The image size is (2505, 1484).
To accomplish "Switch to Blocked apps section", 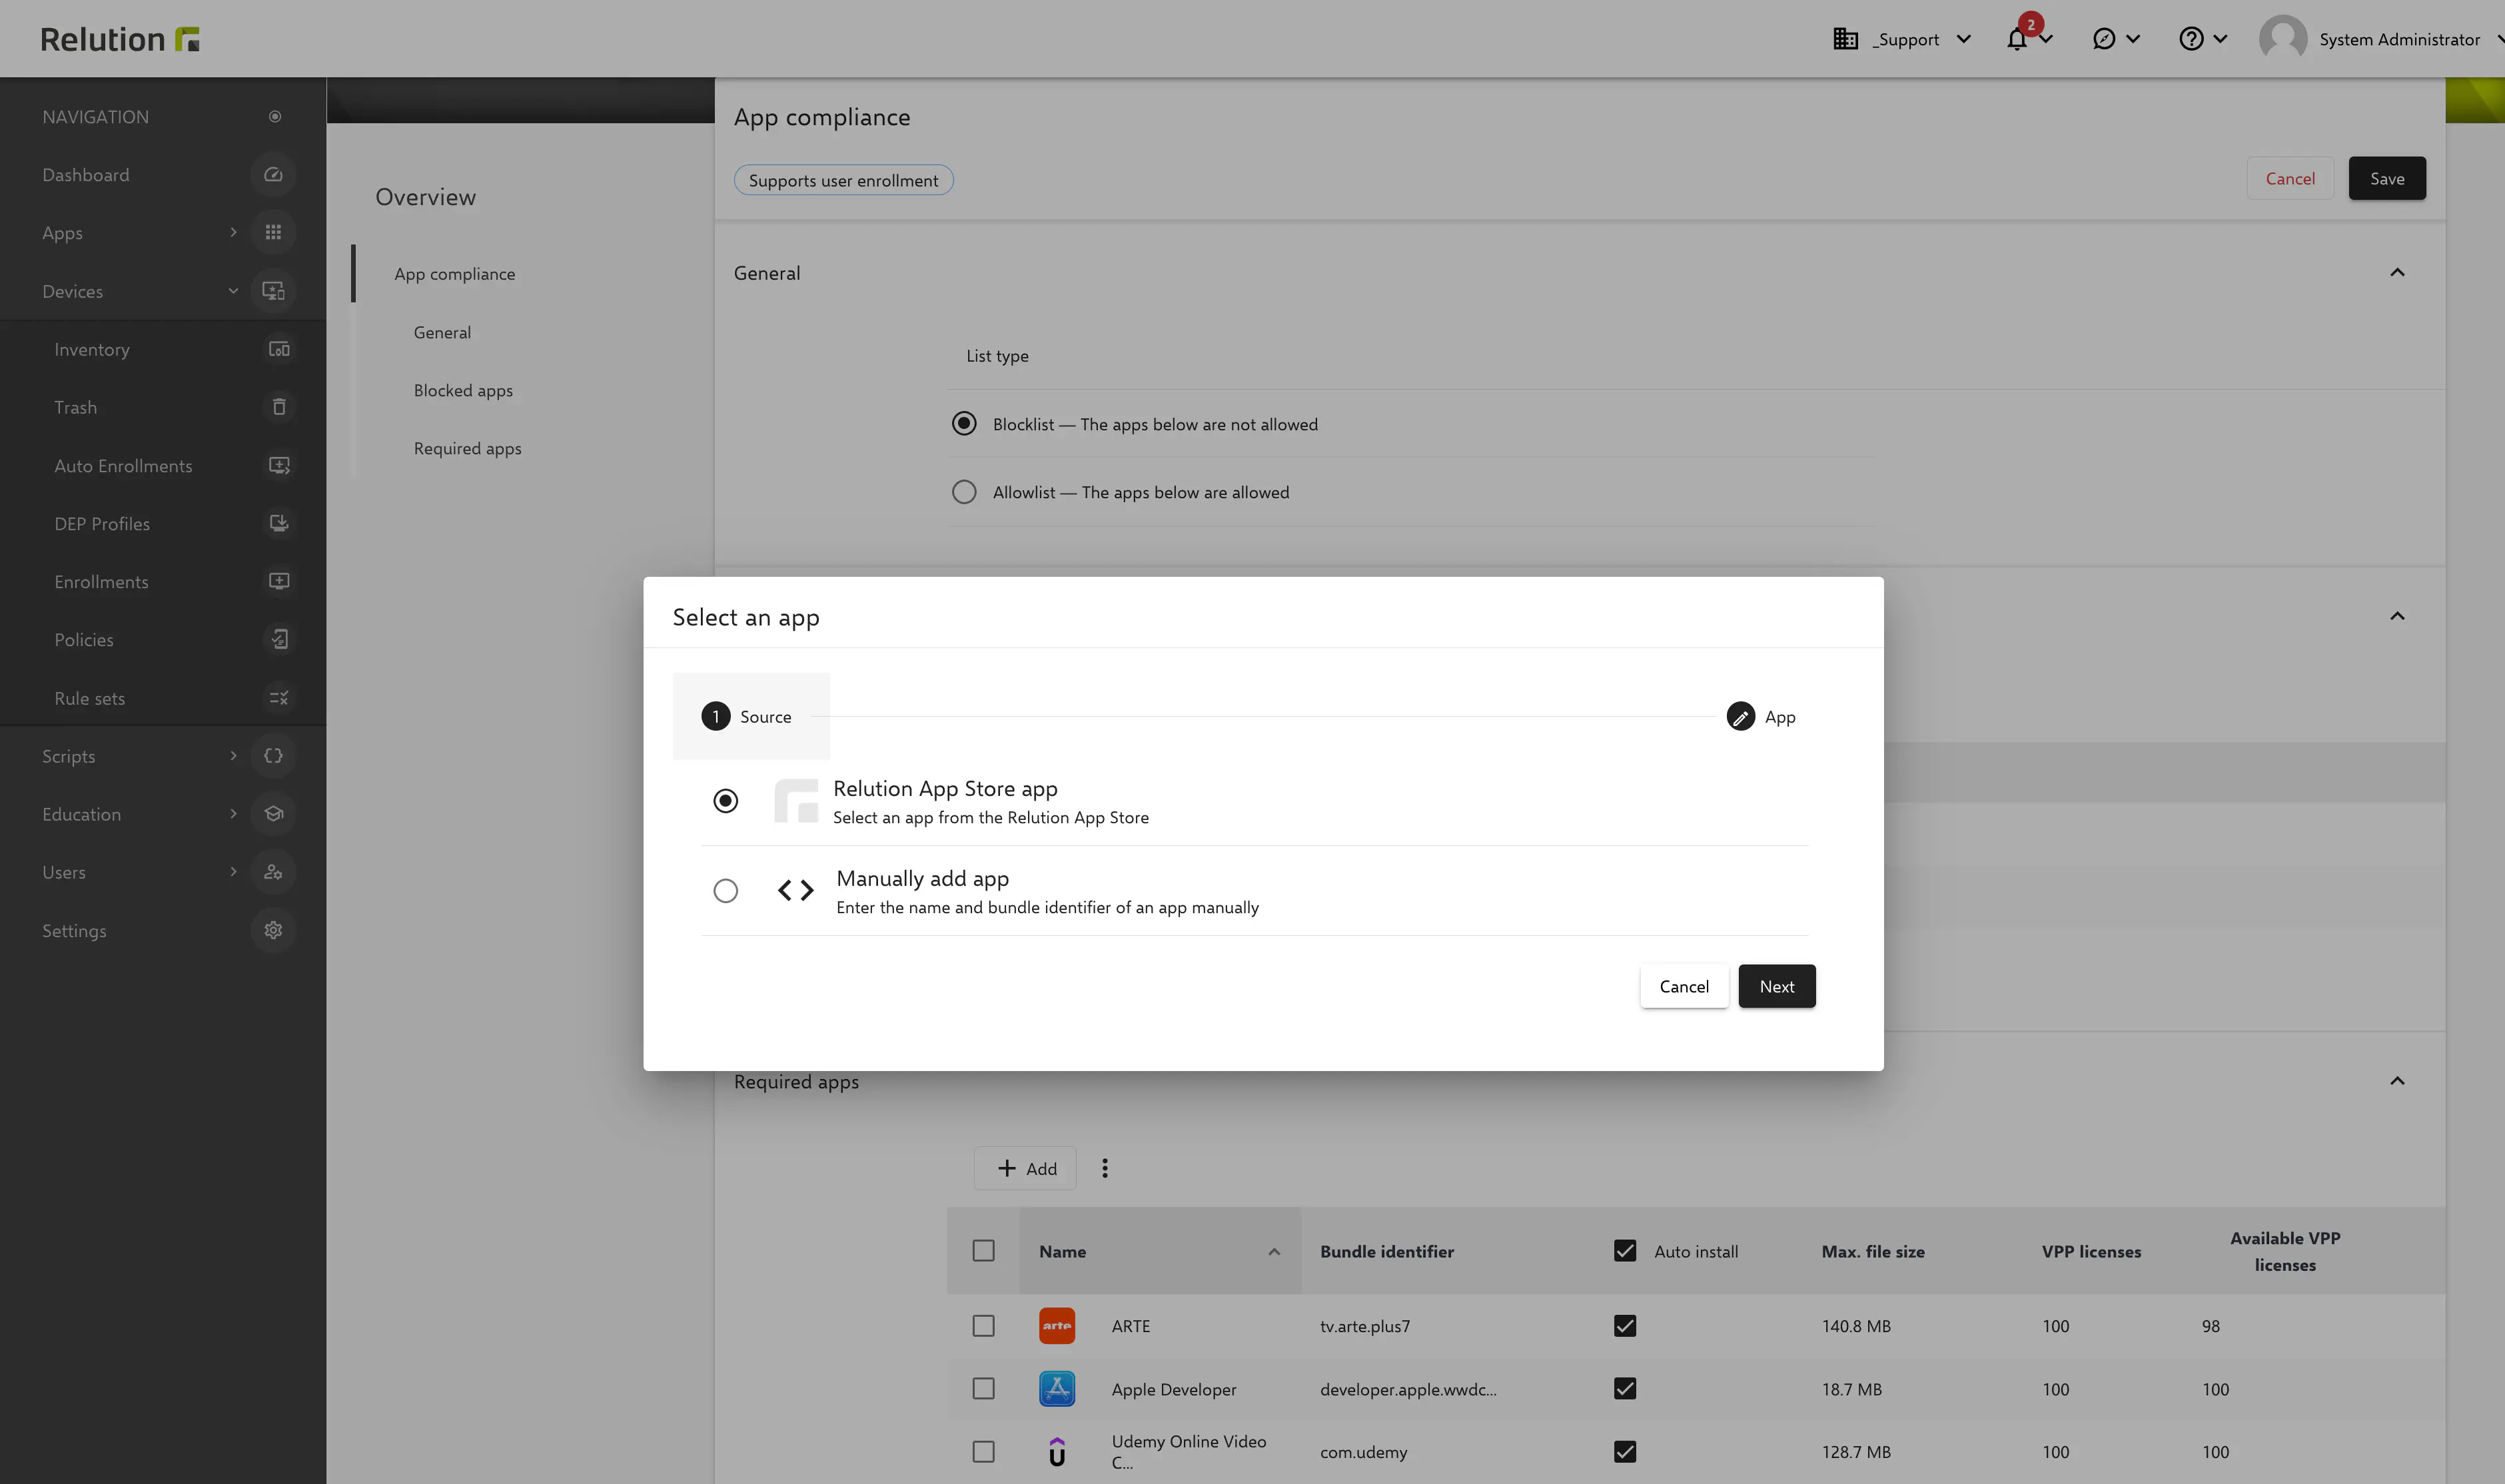I will [x=462, y=390].
